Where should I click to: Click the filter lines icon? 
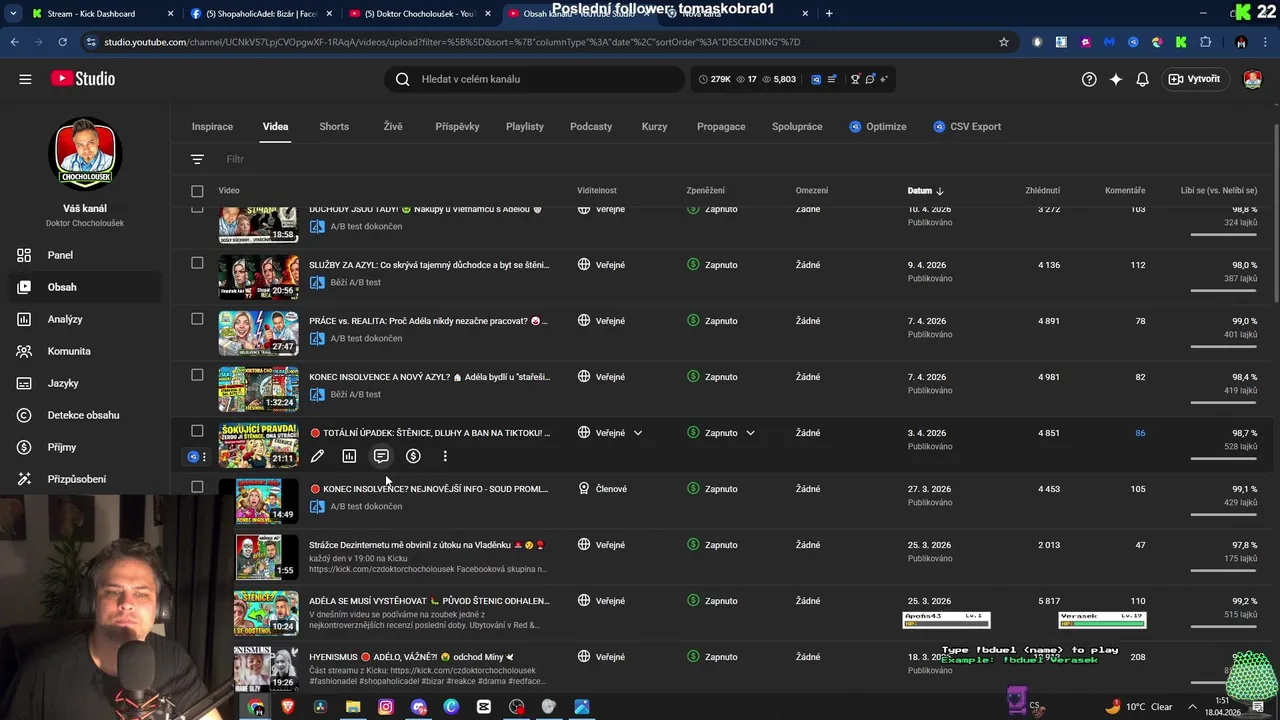click(197, 159)
